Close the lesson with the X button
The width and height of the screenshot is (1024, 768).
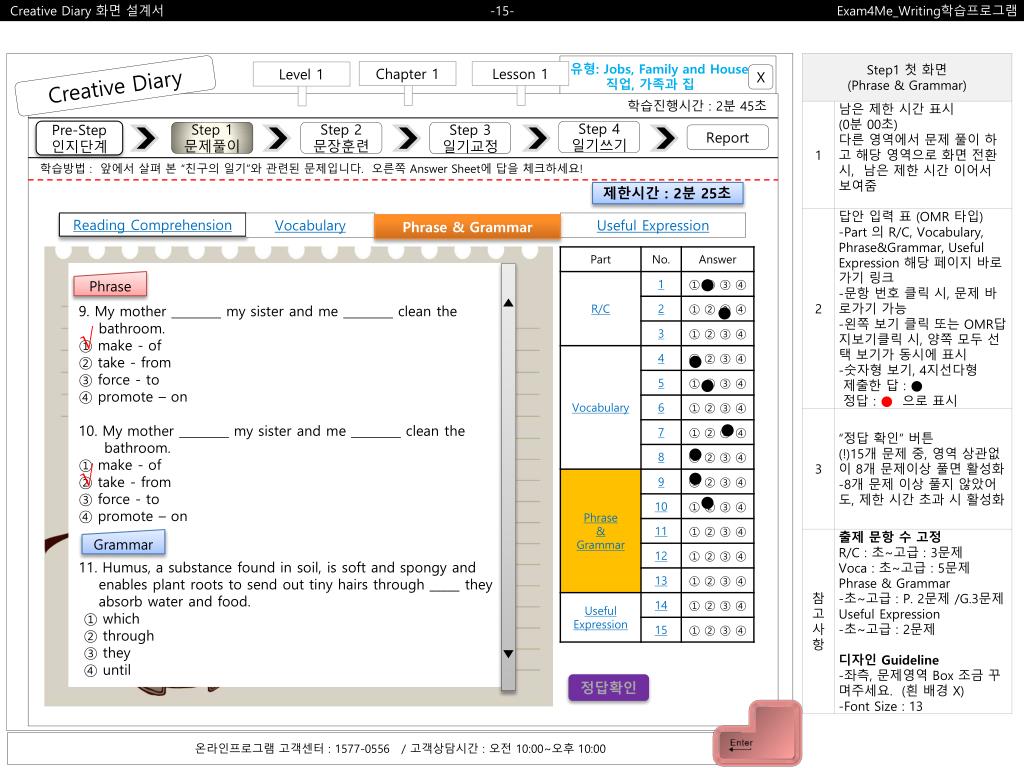click(760, 77)
